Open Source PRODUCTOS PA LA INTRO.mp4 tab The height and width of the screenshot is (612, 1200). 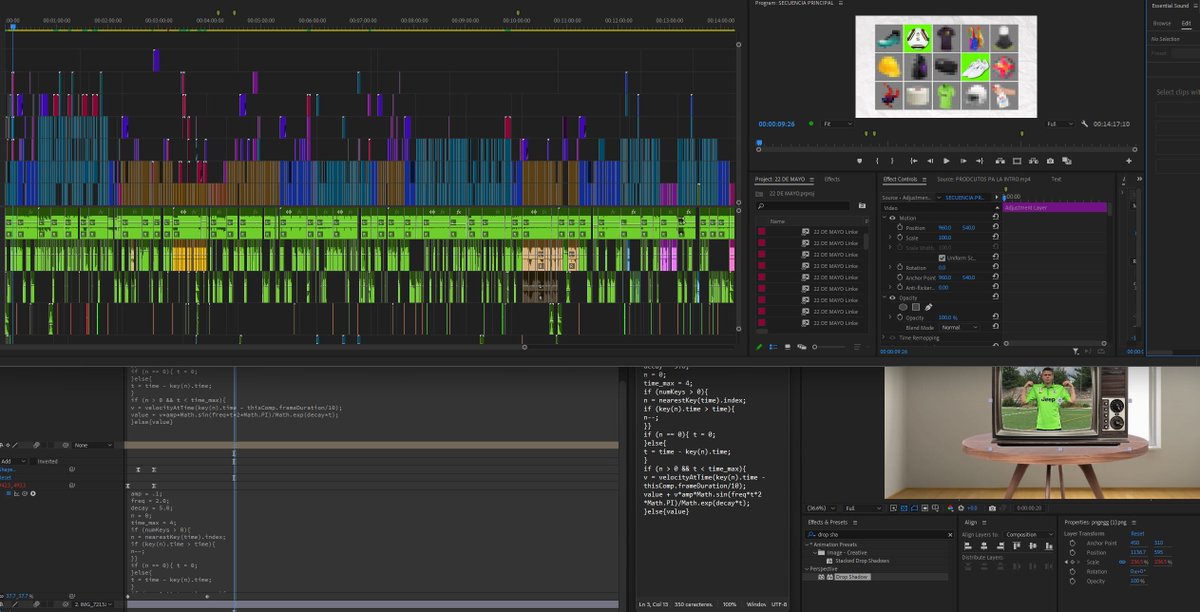[x=984, y=179]
